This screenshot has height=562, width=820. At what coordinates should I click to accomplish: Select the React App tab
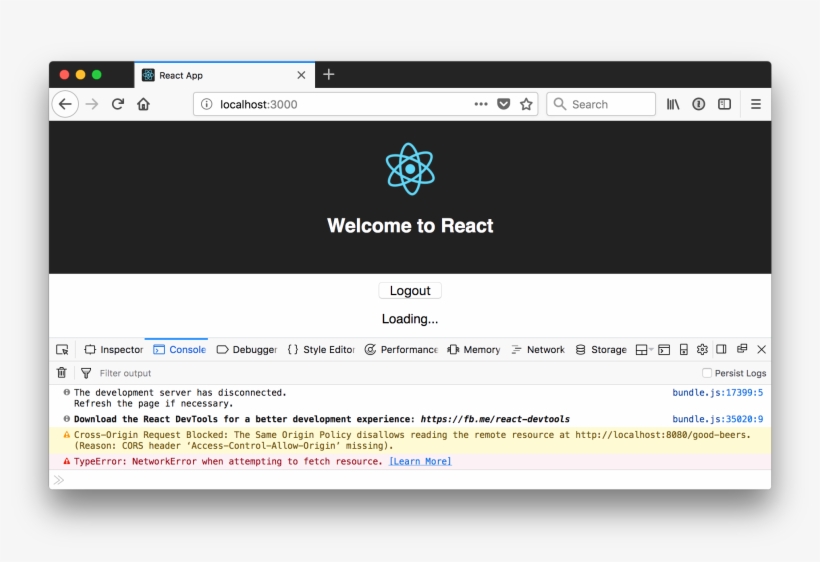(x=225, y=75)
